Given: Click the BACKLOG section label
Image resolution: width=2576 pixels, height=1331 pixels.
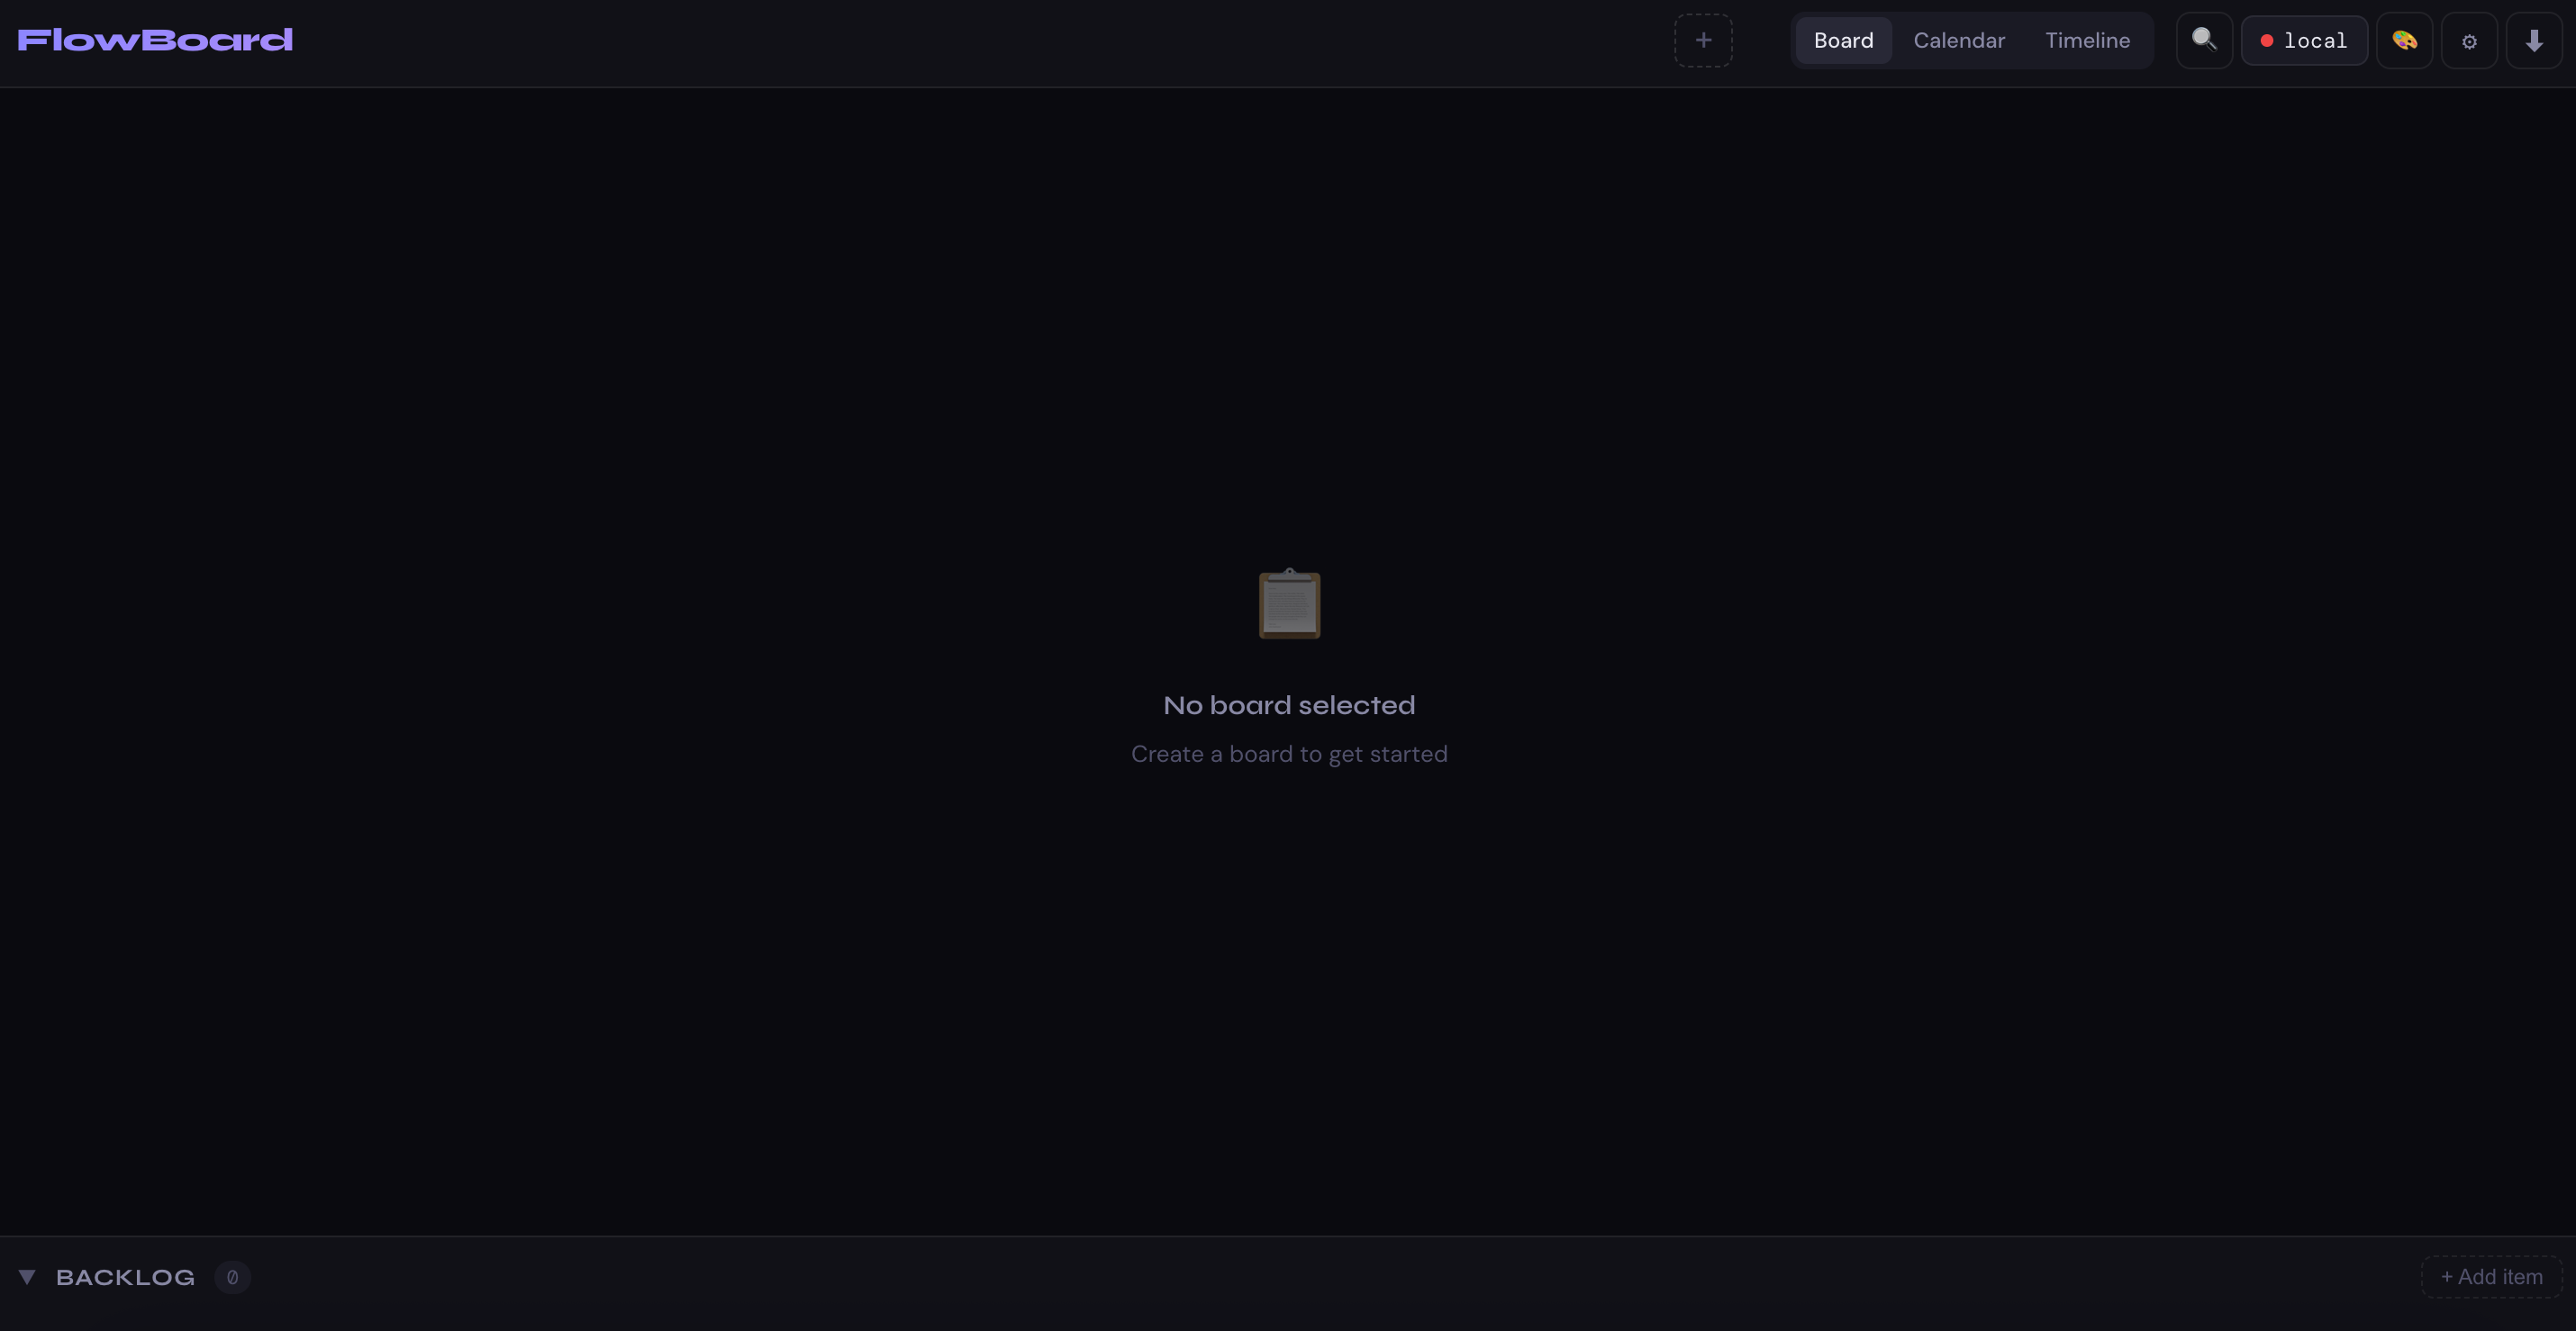Looking at the screenshot, I should 125,1277.
